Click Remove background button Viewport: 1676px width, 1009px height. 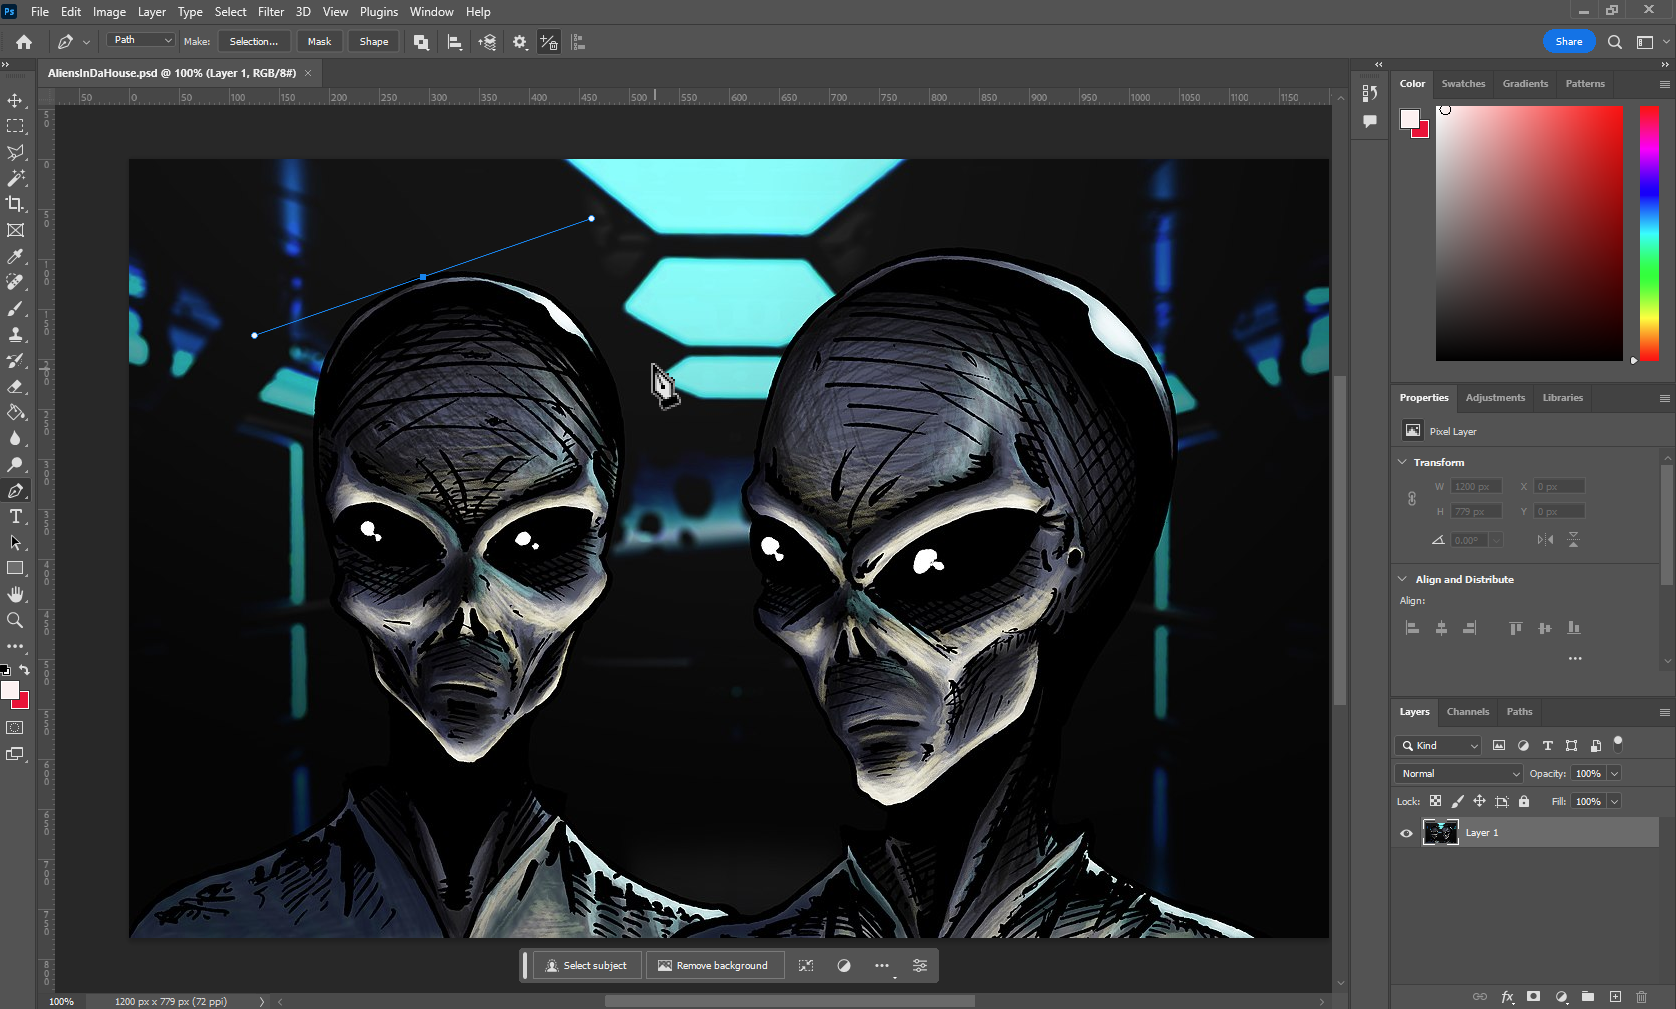713,966
